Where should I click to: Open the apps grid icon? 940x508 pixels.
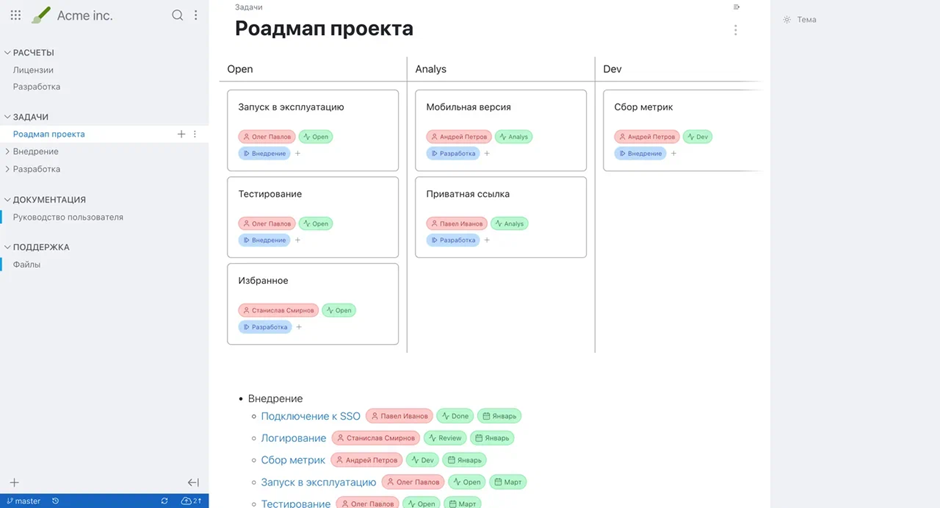pos(16,16)
